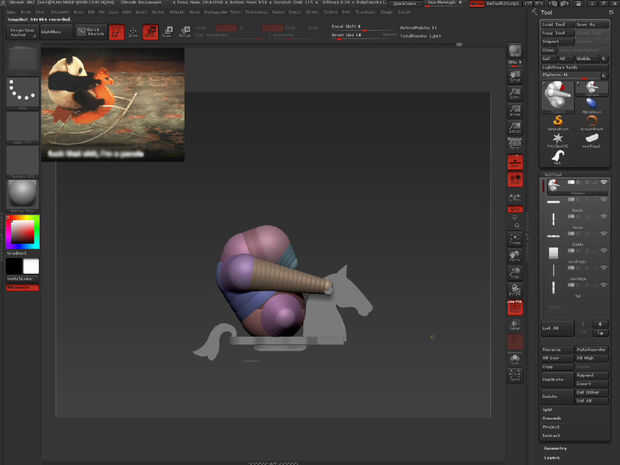The image size is (620, 465).
Task: Expand the Geometry section
Action: [x=555, y=448]
